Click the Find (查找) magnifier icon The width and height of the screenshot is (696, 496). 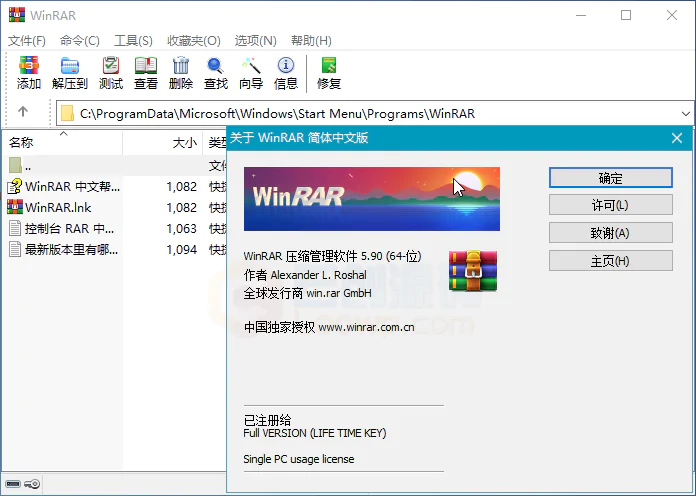click(x=216, y=66)
